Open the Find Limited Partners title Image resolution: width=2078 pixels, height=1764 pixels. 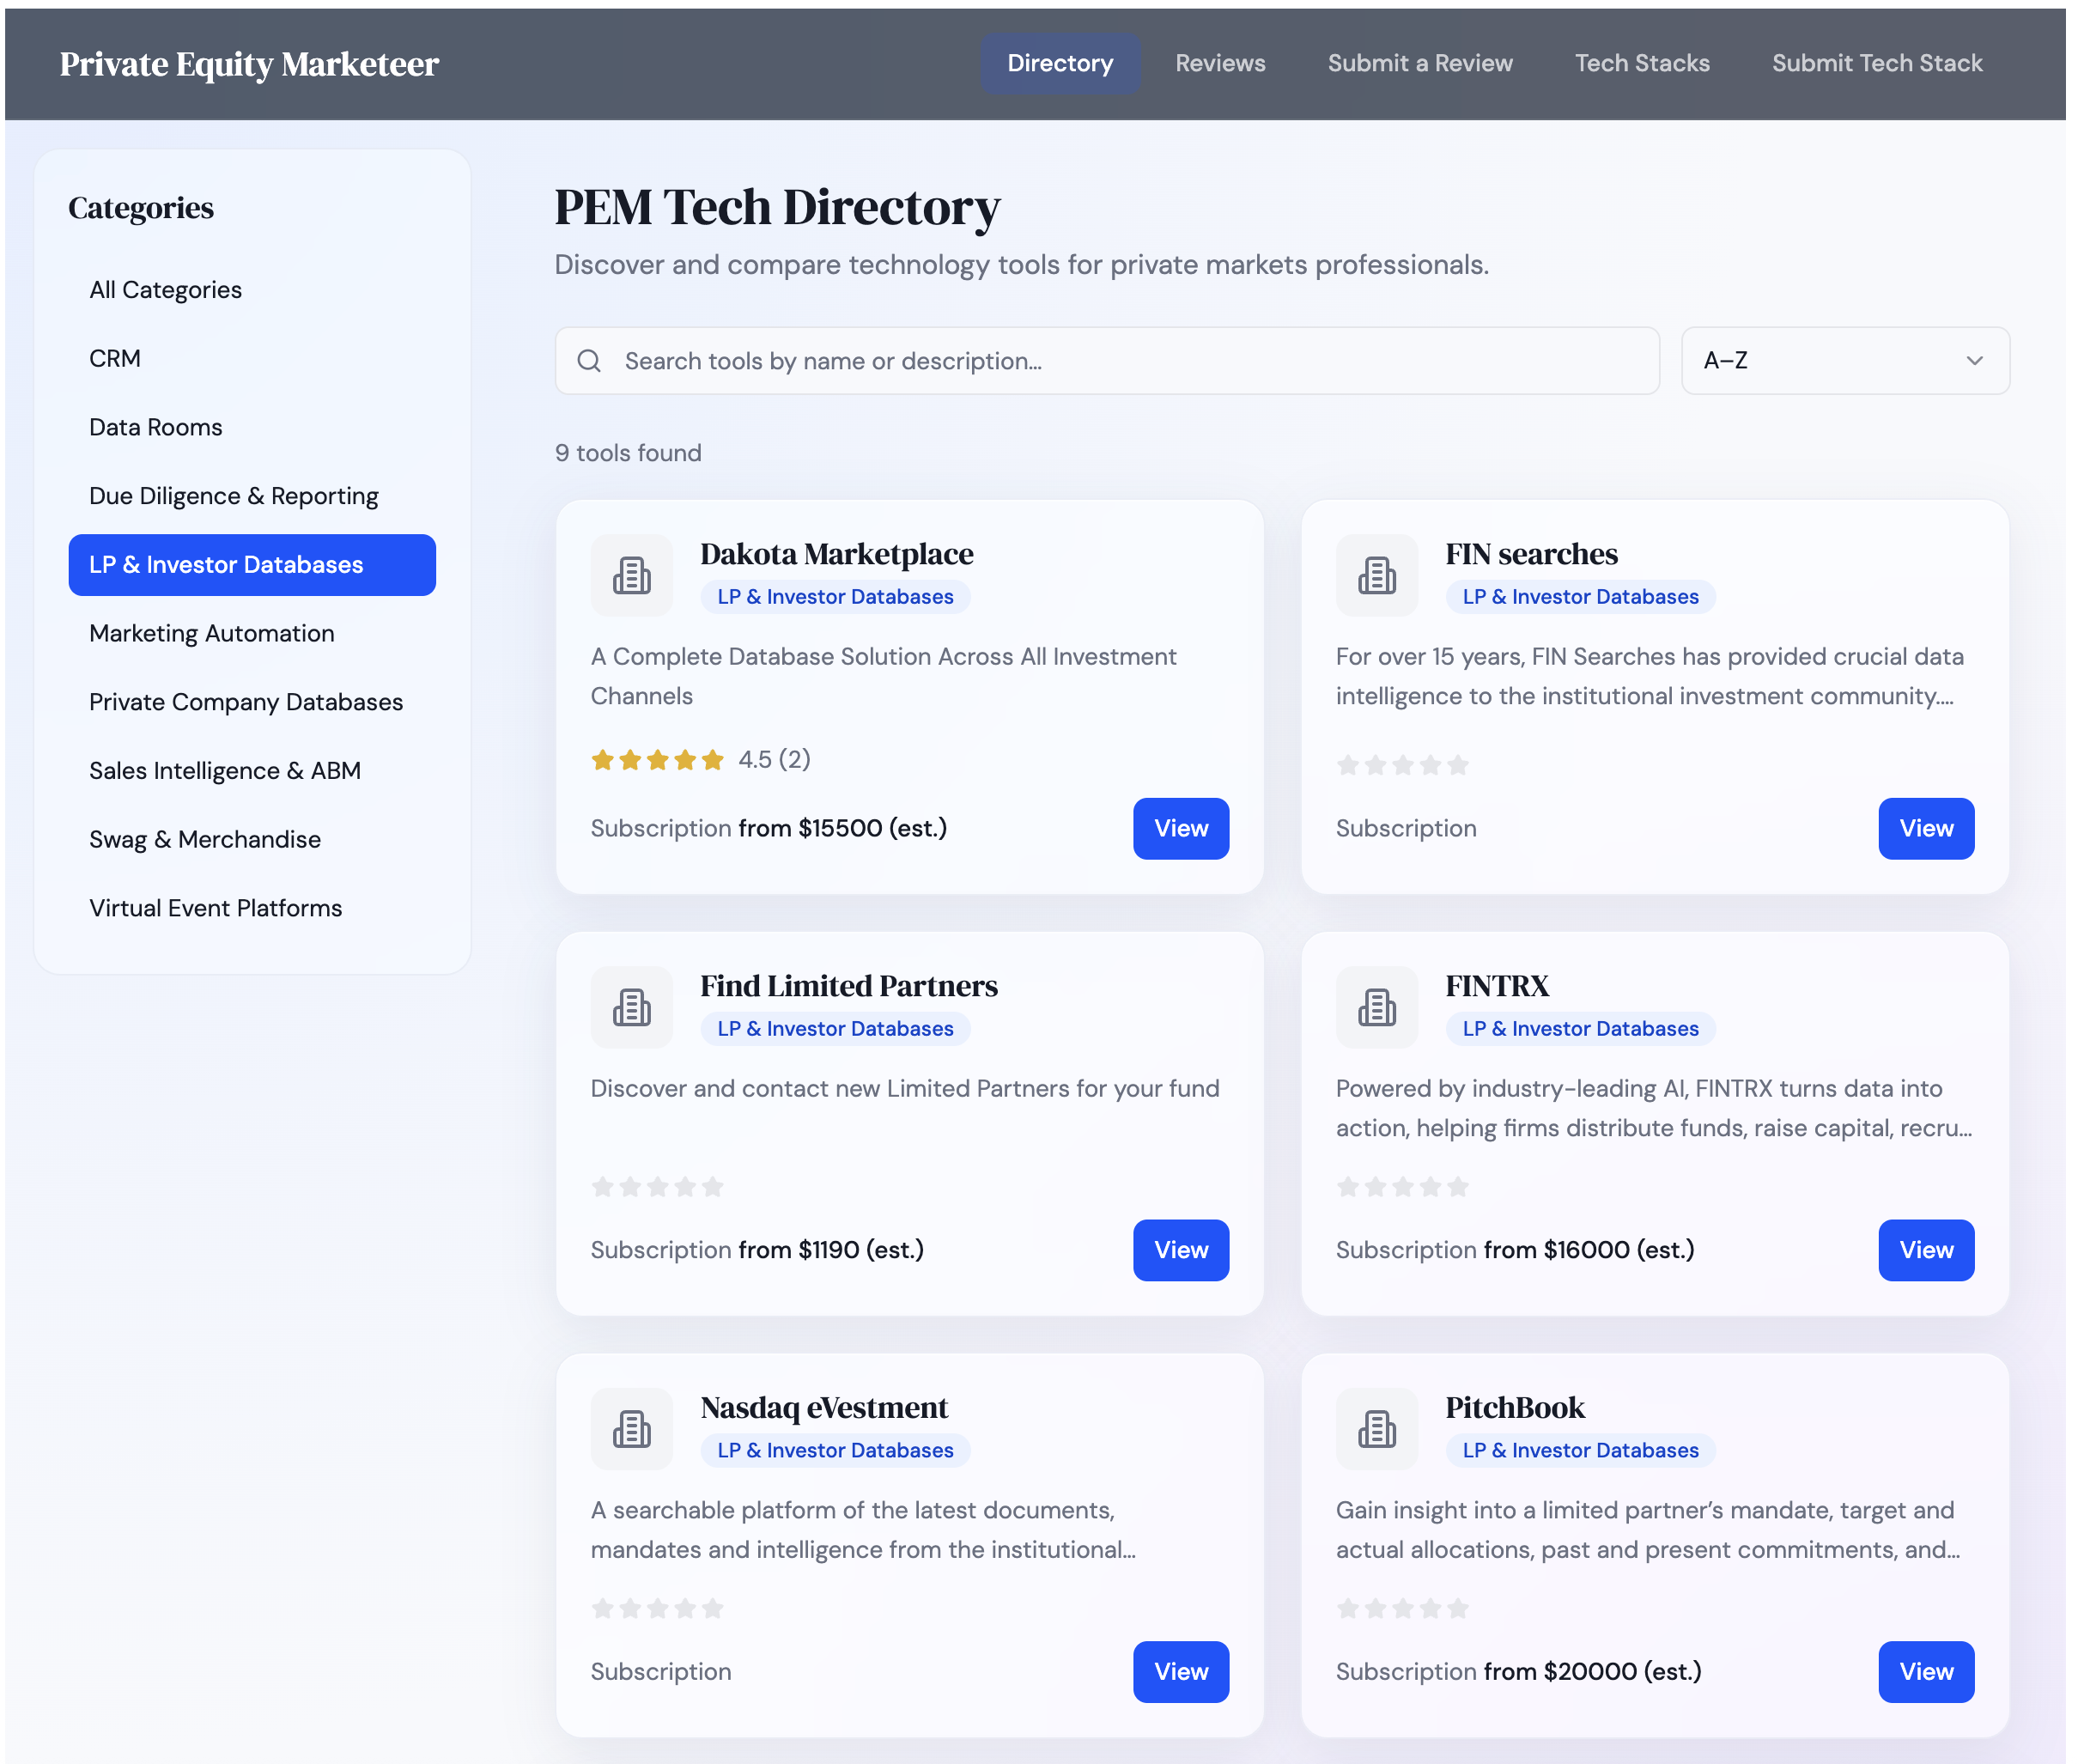(848, 986)
